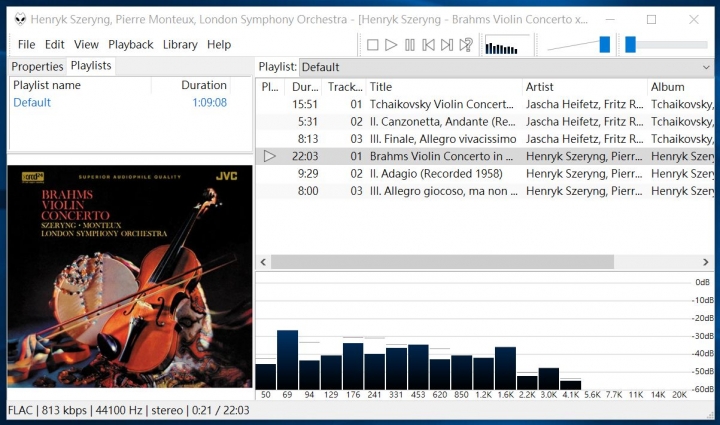Select Brahms Violin Concerto in ... track
The image size is (720, 425).
[x=441, y=157]
